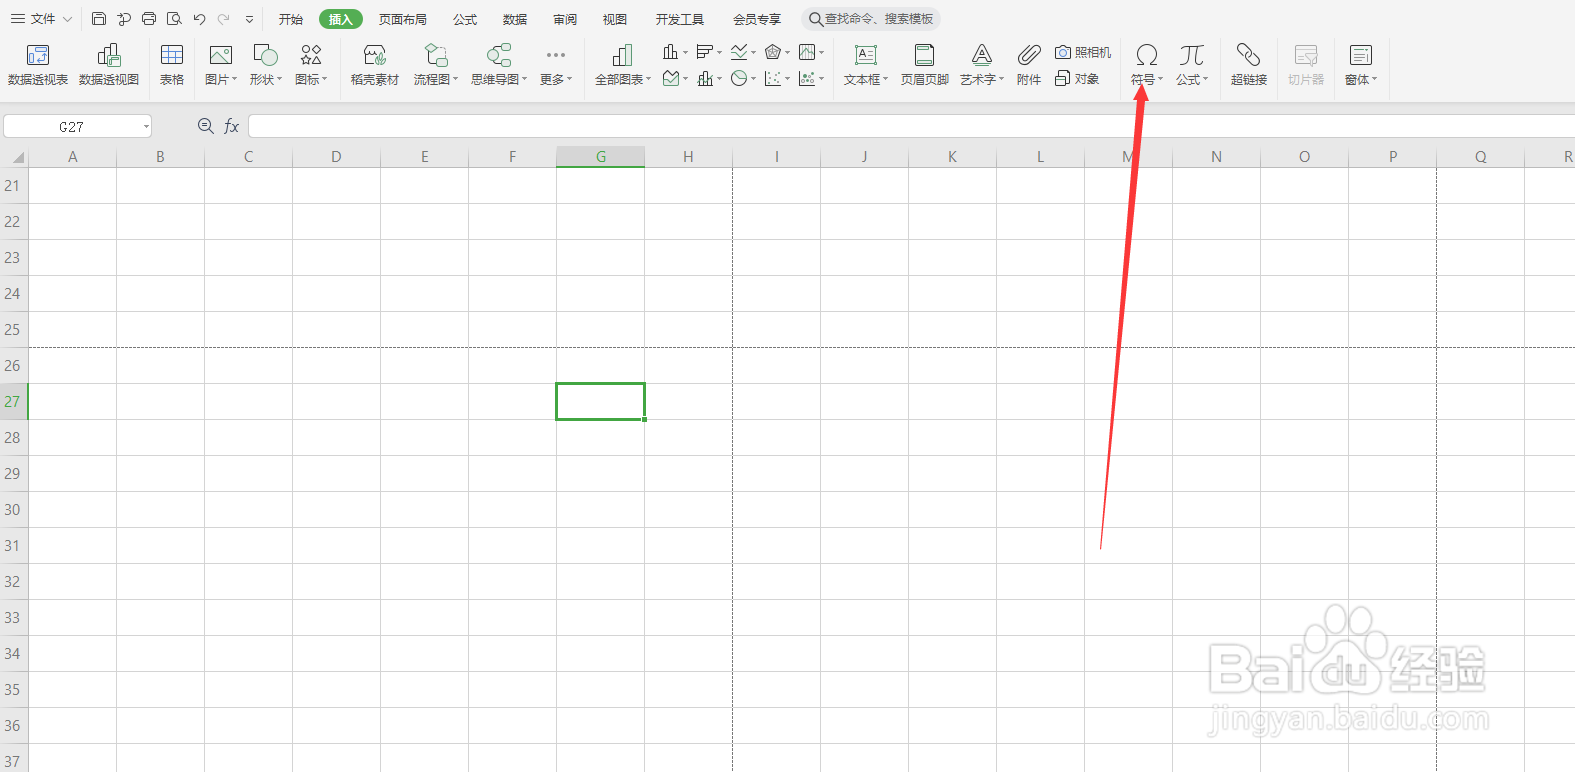
Task: Open the 开发工具 tab
Action: (x=680, y=19)
